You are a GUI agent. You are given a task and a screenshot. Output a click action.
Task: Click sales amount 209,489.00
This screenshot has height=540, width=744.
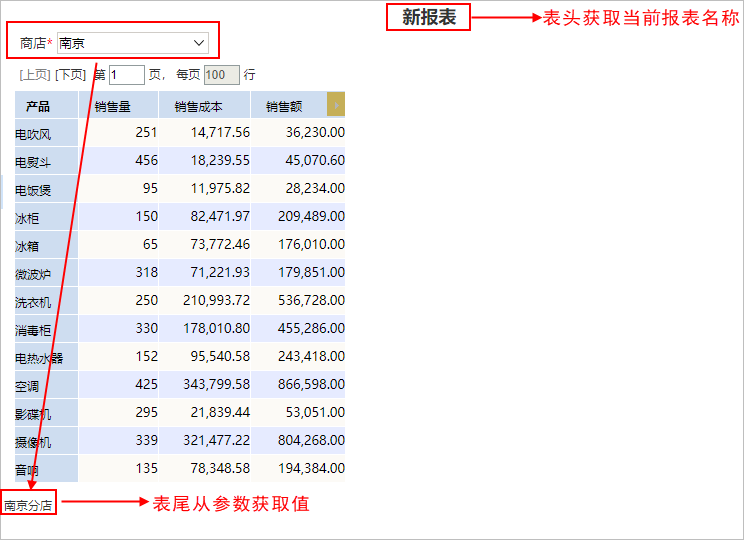[311, 216]
